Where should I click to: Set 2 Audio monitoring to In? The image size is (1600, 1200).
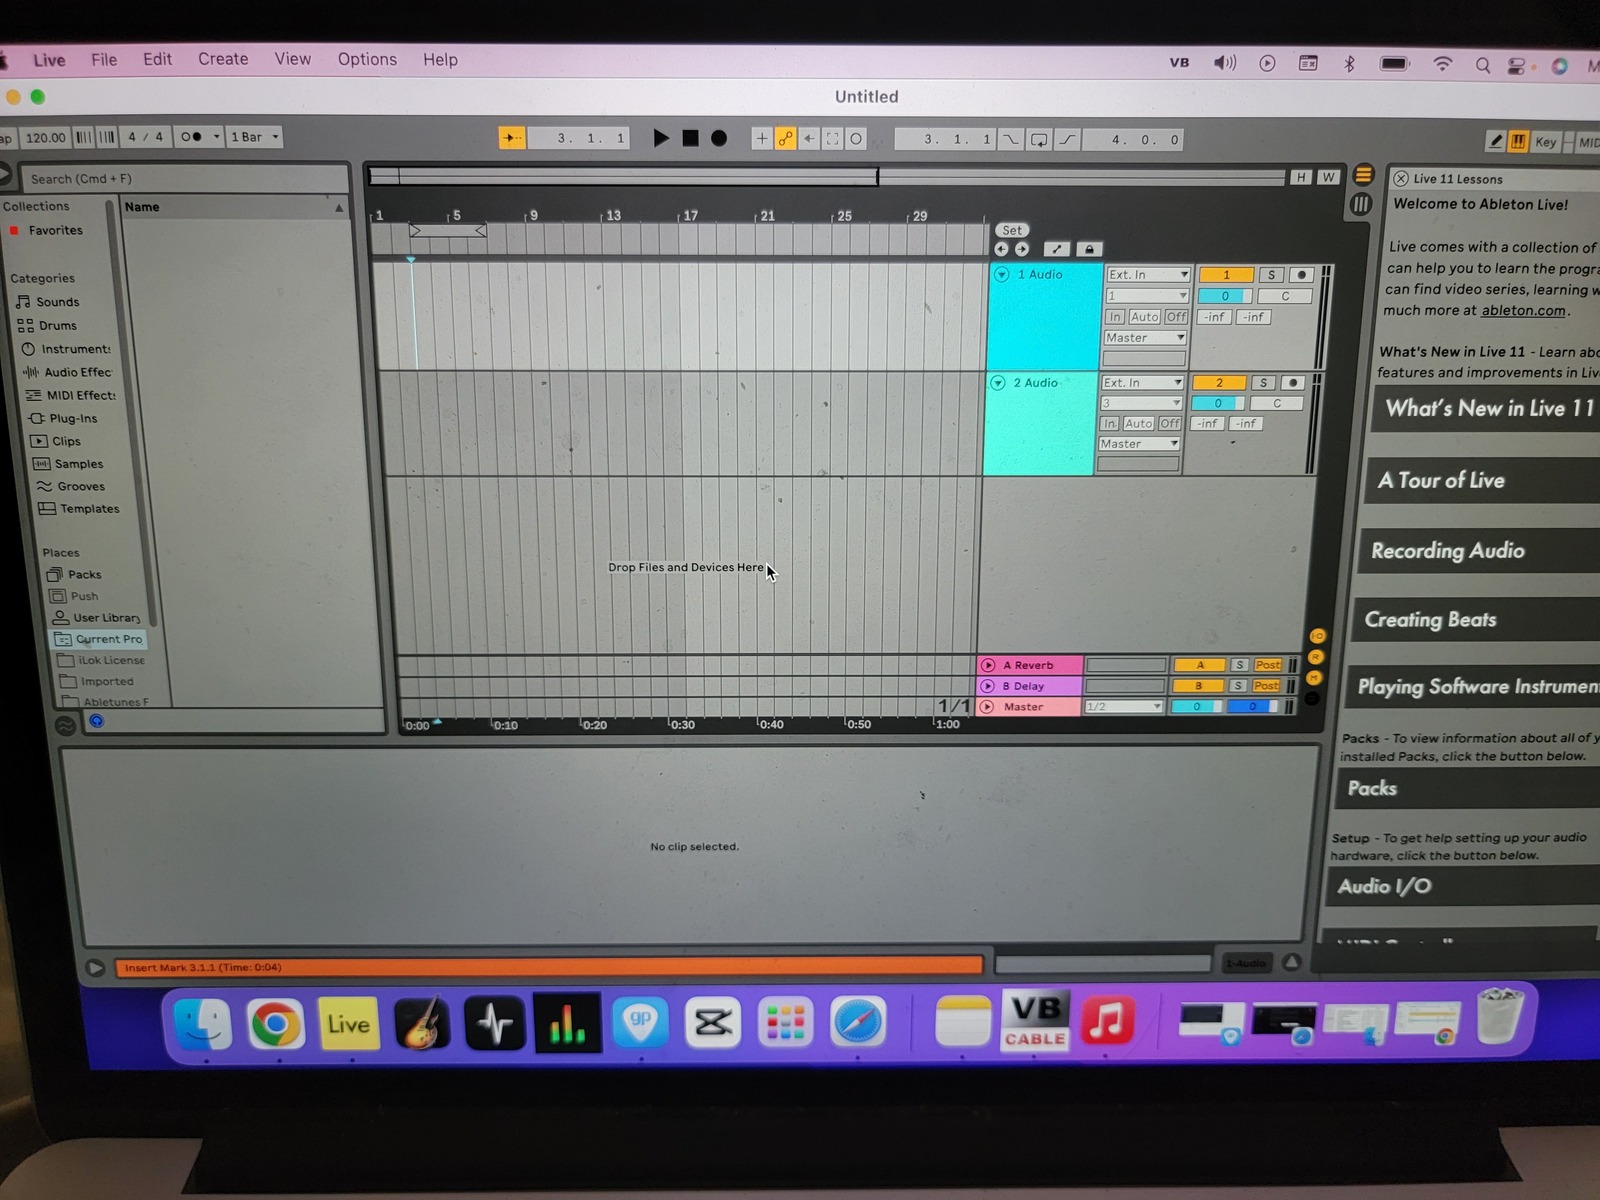click(1109, 423)
